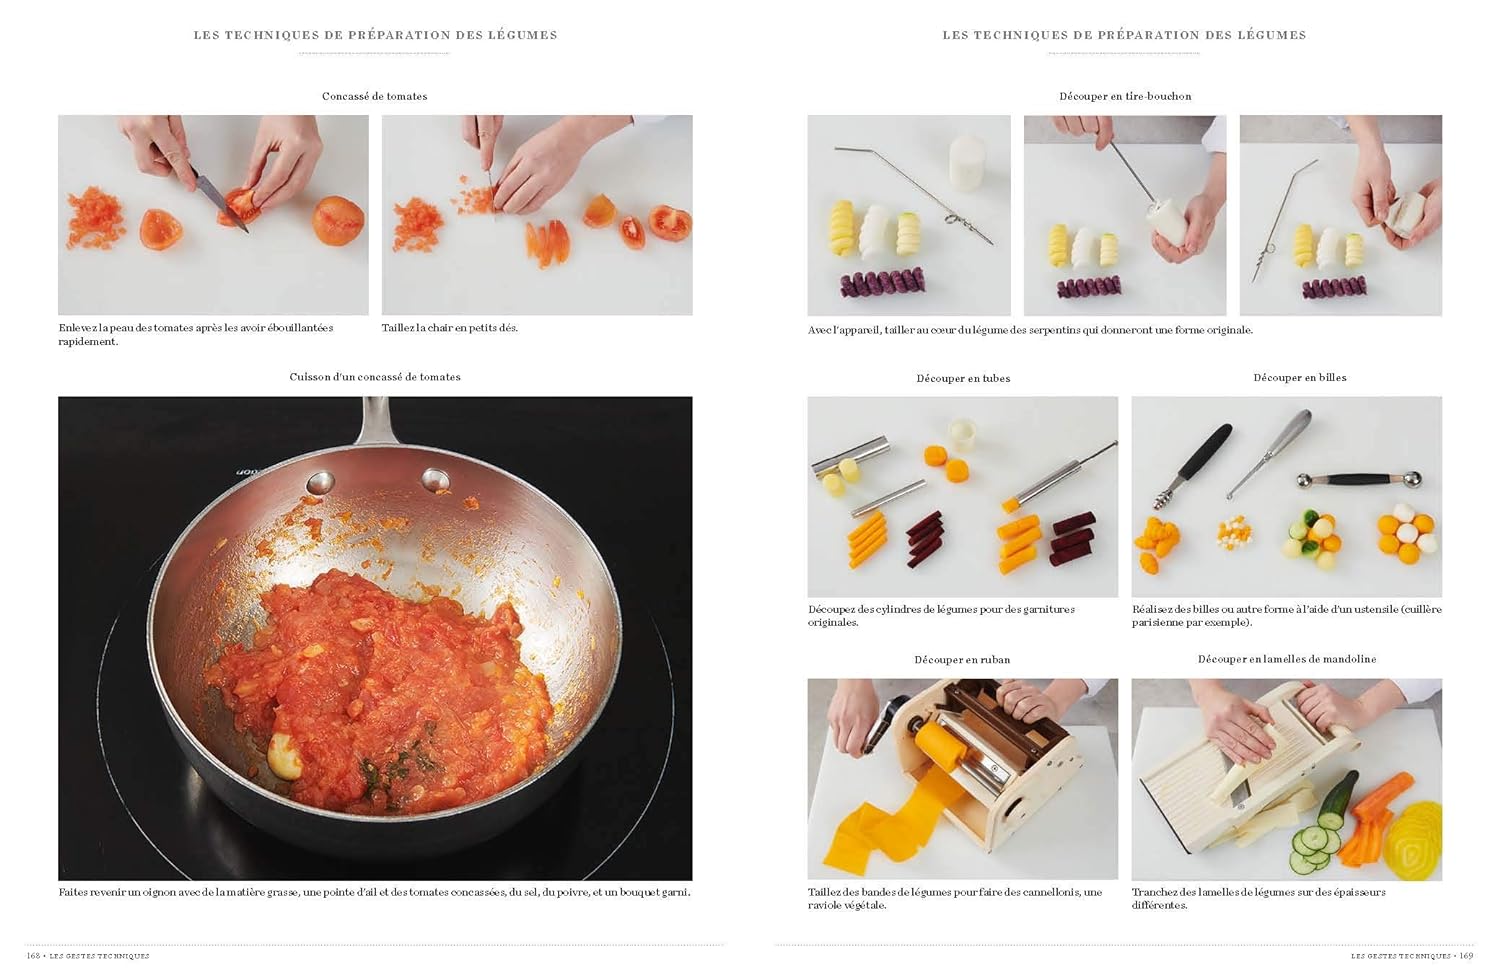
Task: Click the 'Découper en tubes' heading
Action: click(x=963, y=378)
